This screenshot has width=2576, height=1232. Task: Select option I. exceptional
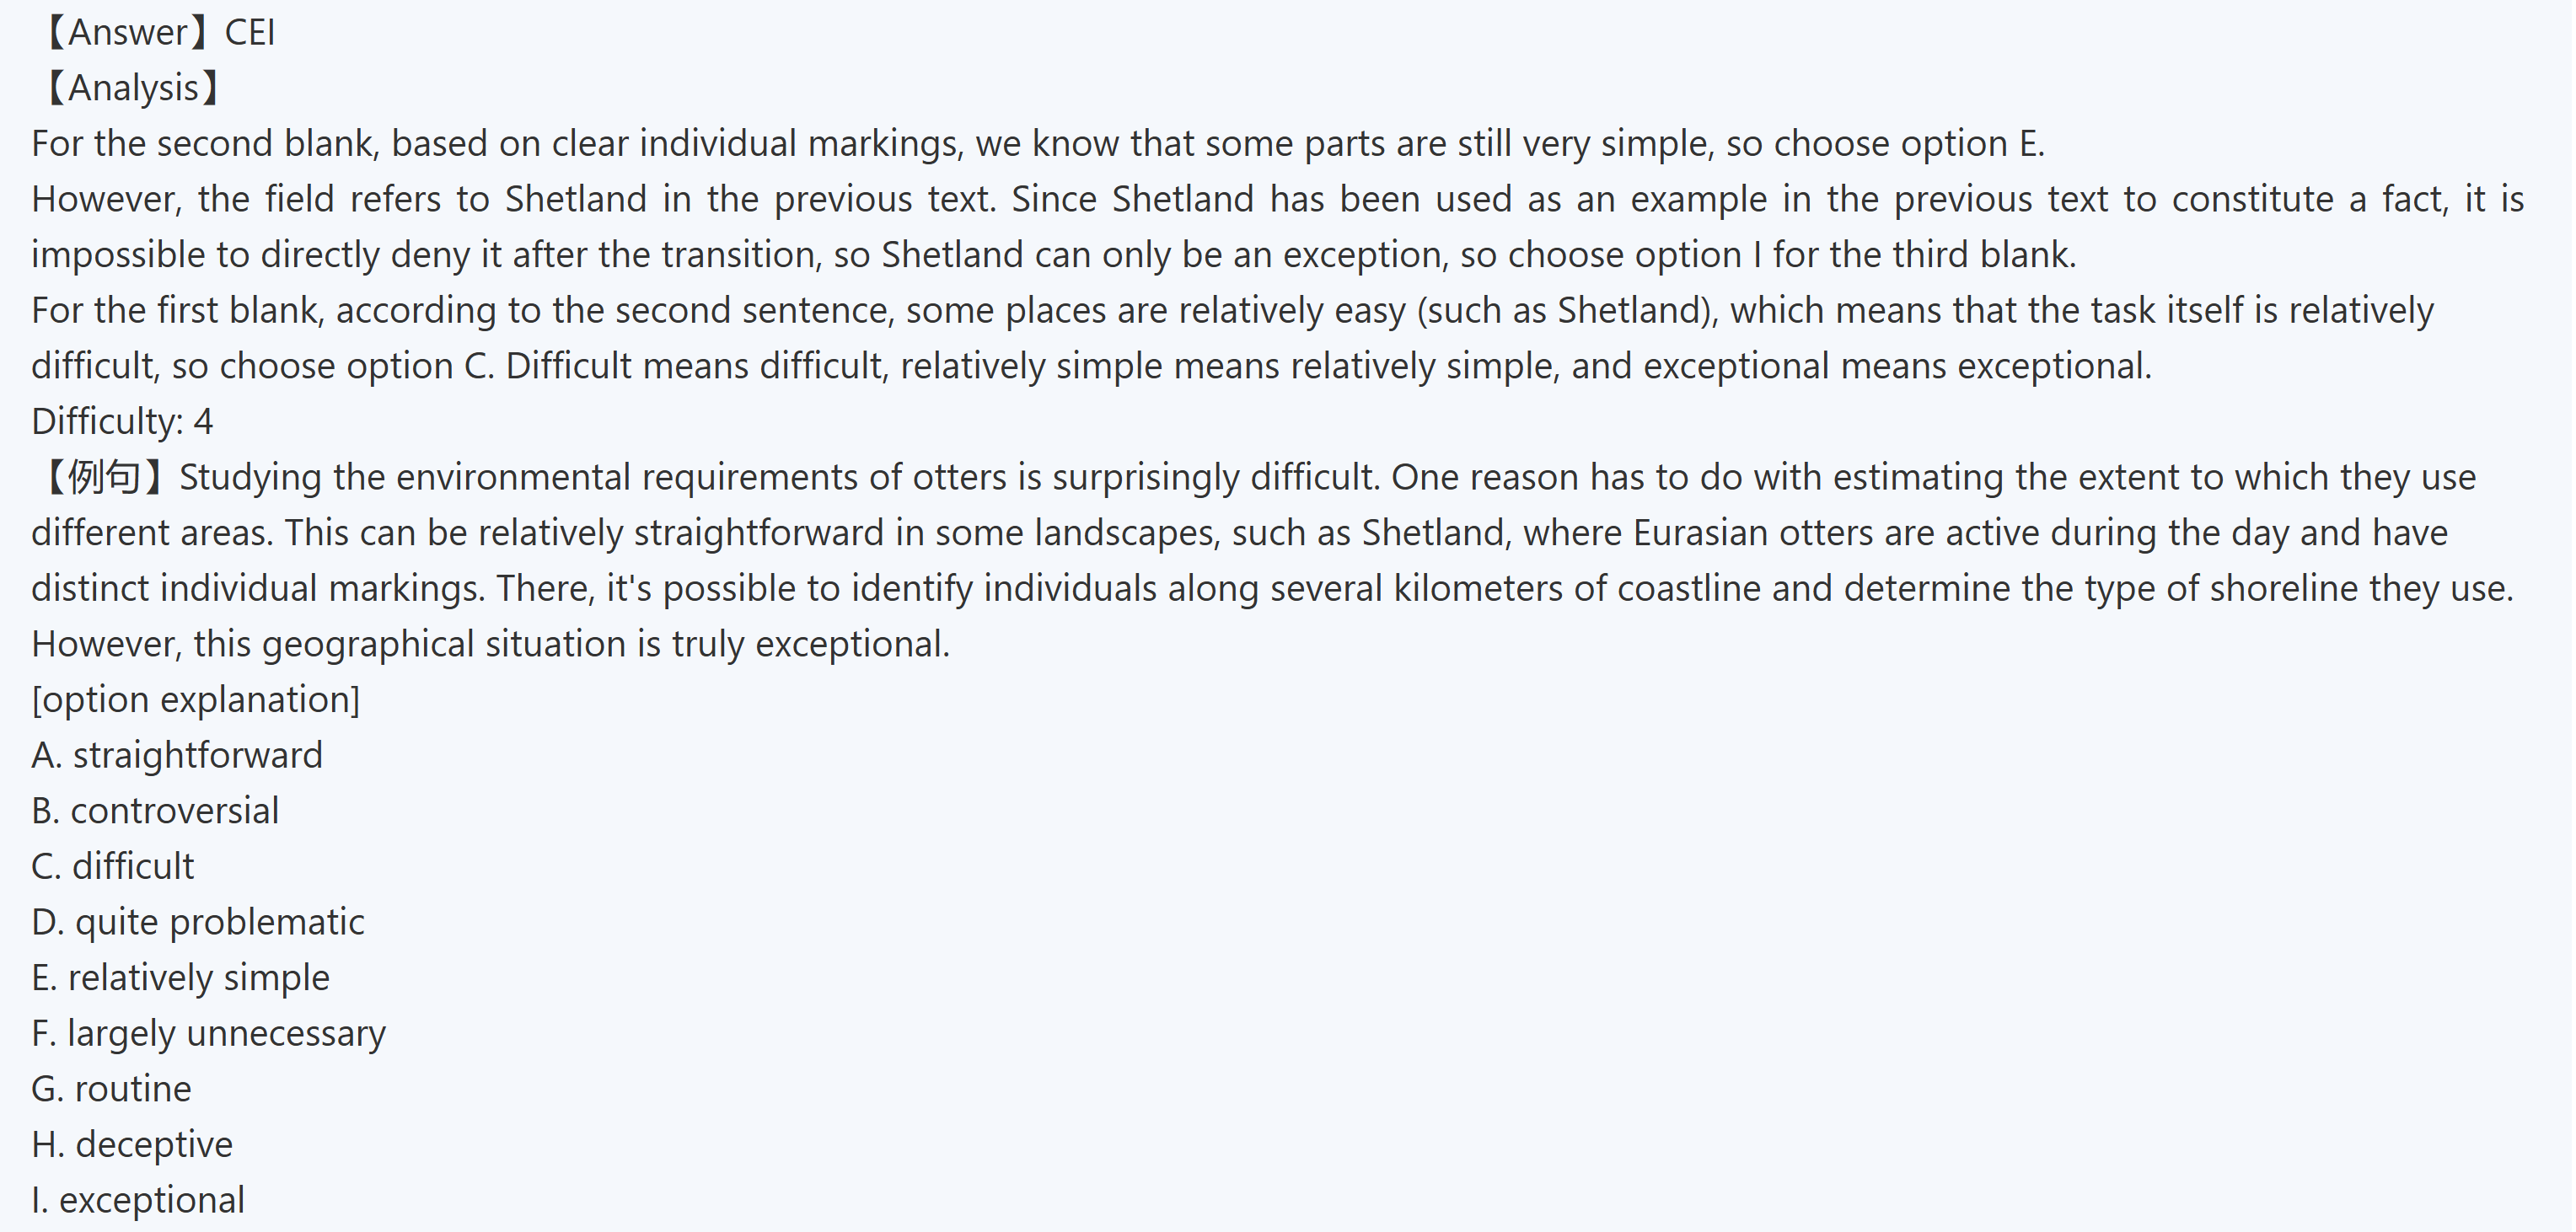pyautogui.click(x=138, y=1199)
